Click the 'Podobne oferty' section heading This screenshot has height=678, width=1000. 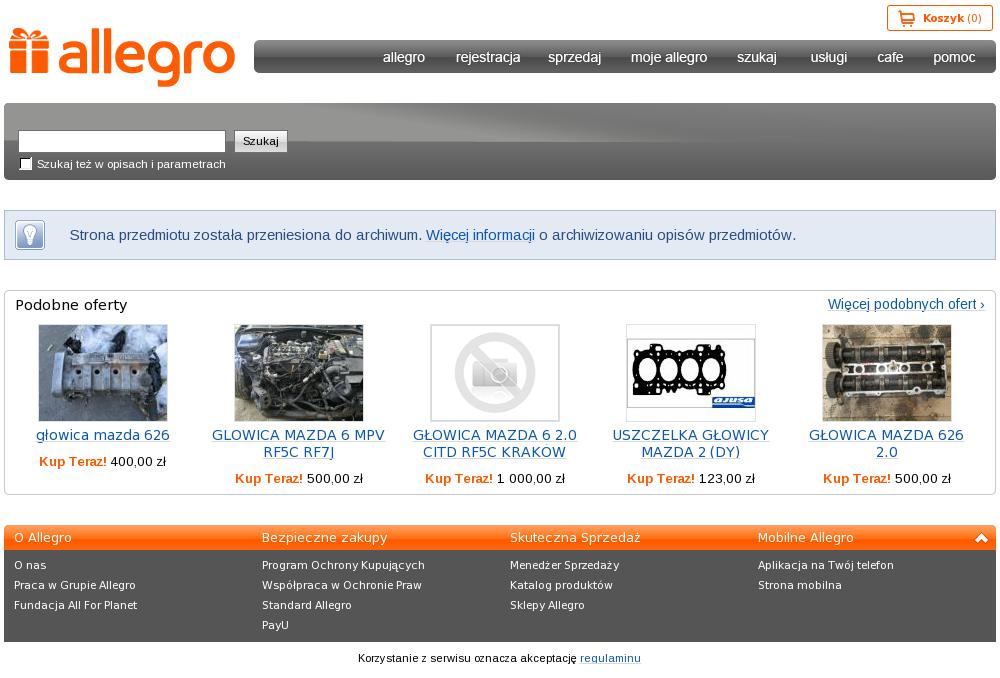[x=71, y=305]
